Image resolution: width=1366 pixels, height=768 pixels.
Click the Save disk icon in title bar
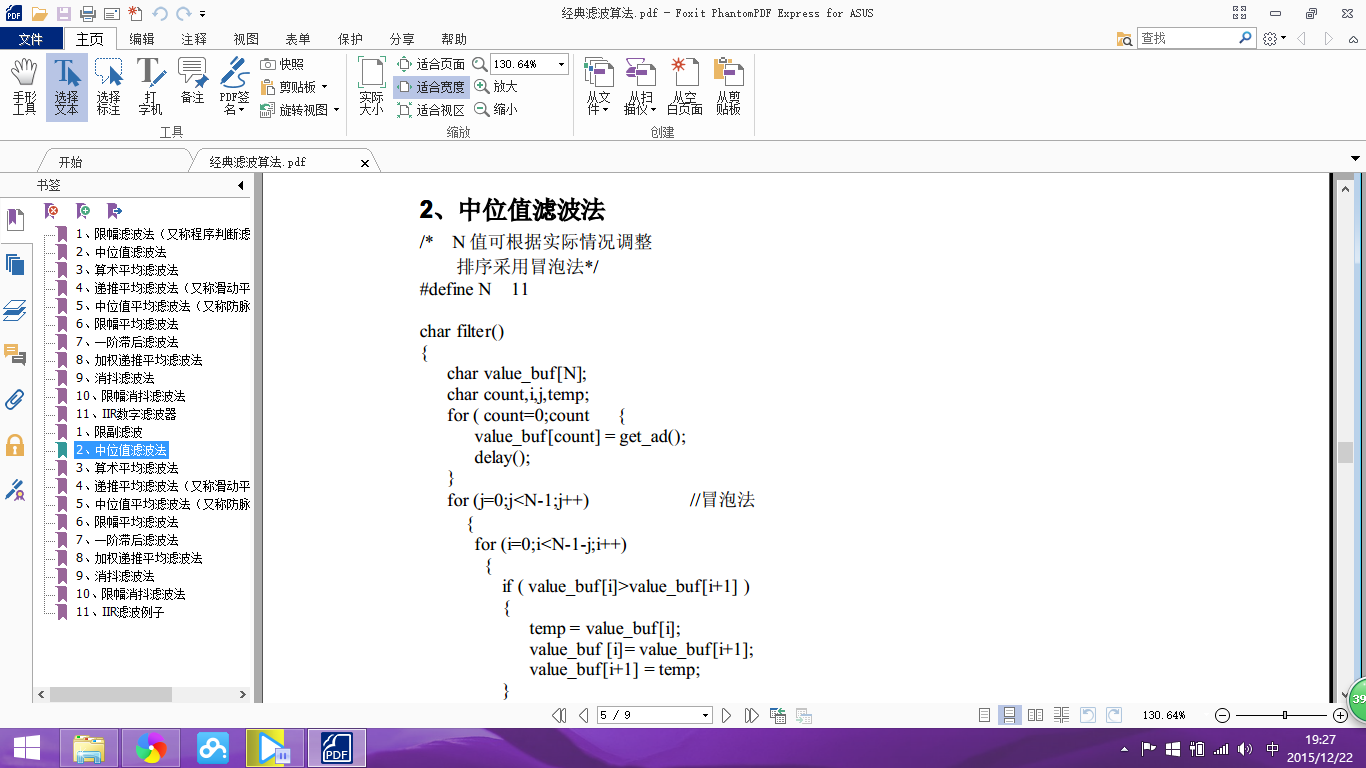coord(64,14)
